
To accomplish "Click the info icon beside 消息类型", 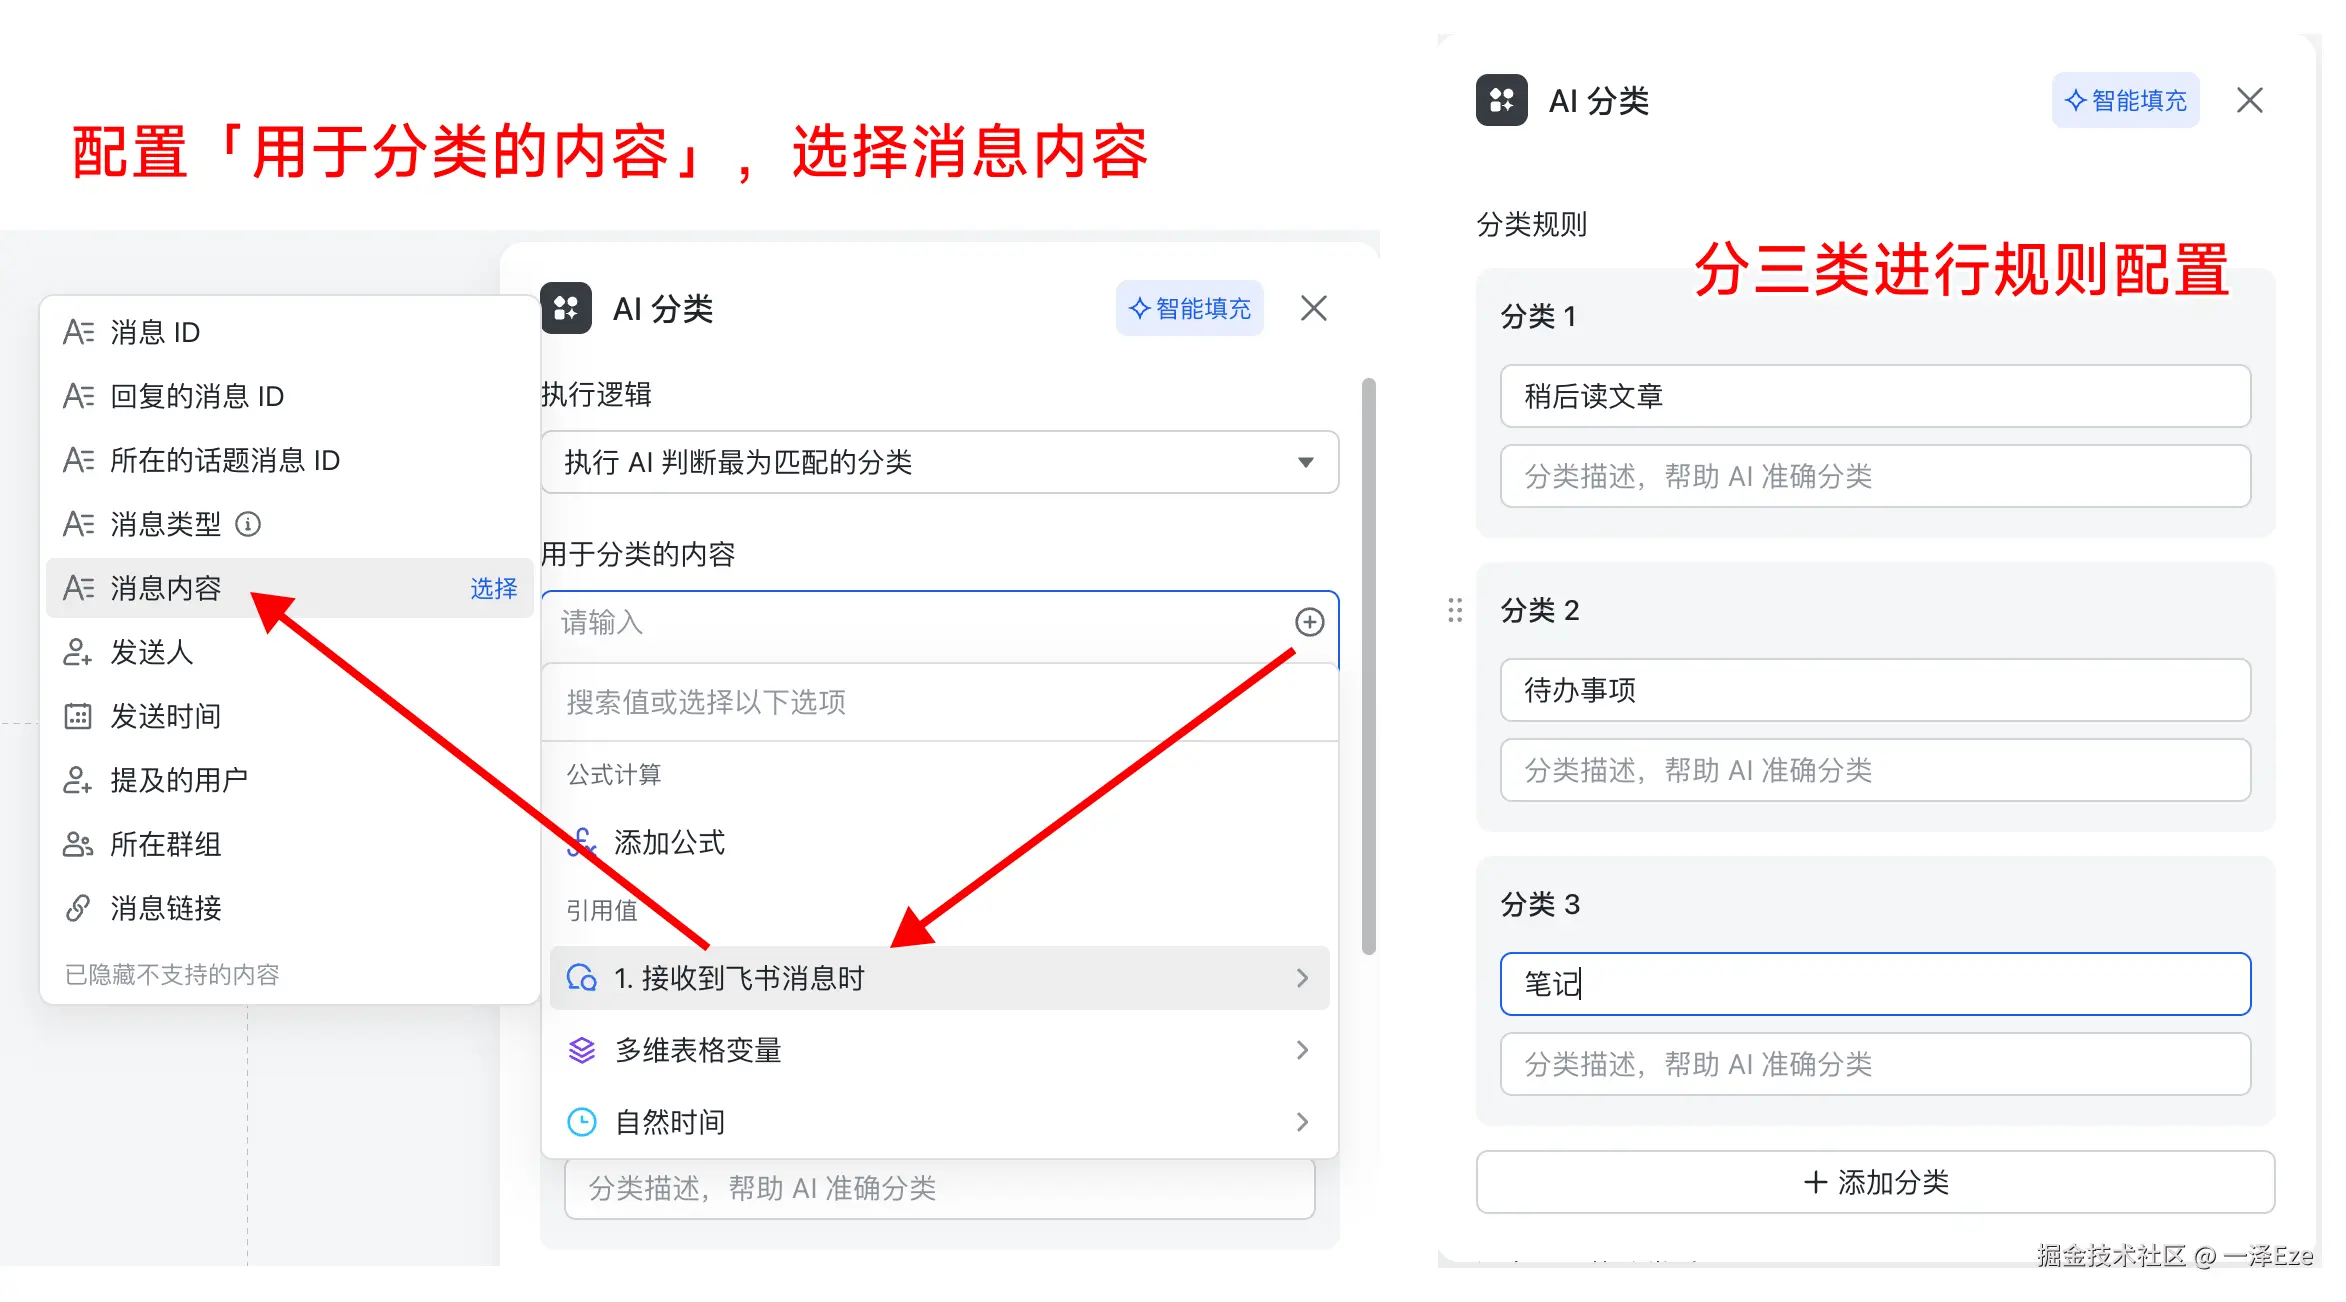I will click(x=248, y=524).
